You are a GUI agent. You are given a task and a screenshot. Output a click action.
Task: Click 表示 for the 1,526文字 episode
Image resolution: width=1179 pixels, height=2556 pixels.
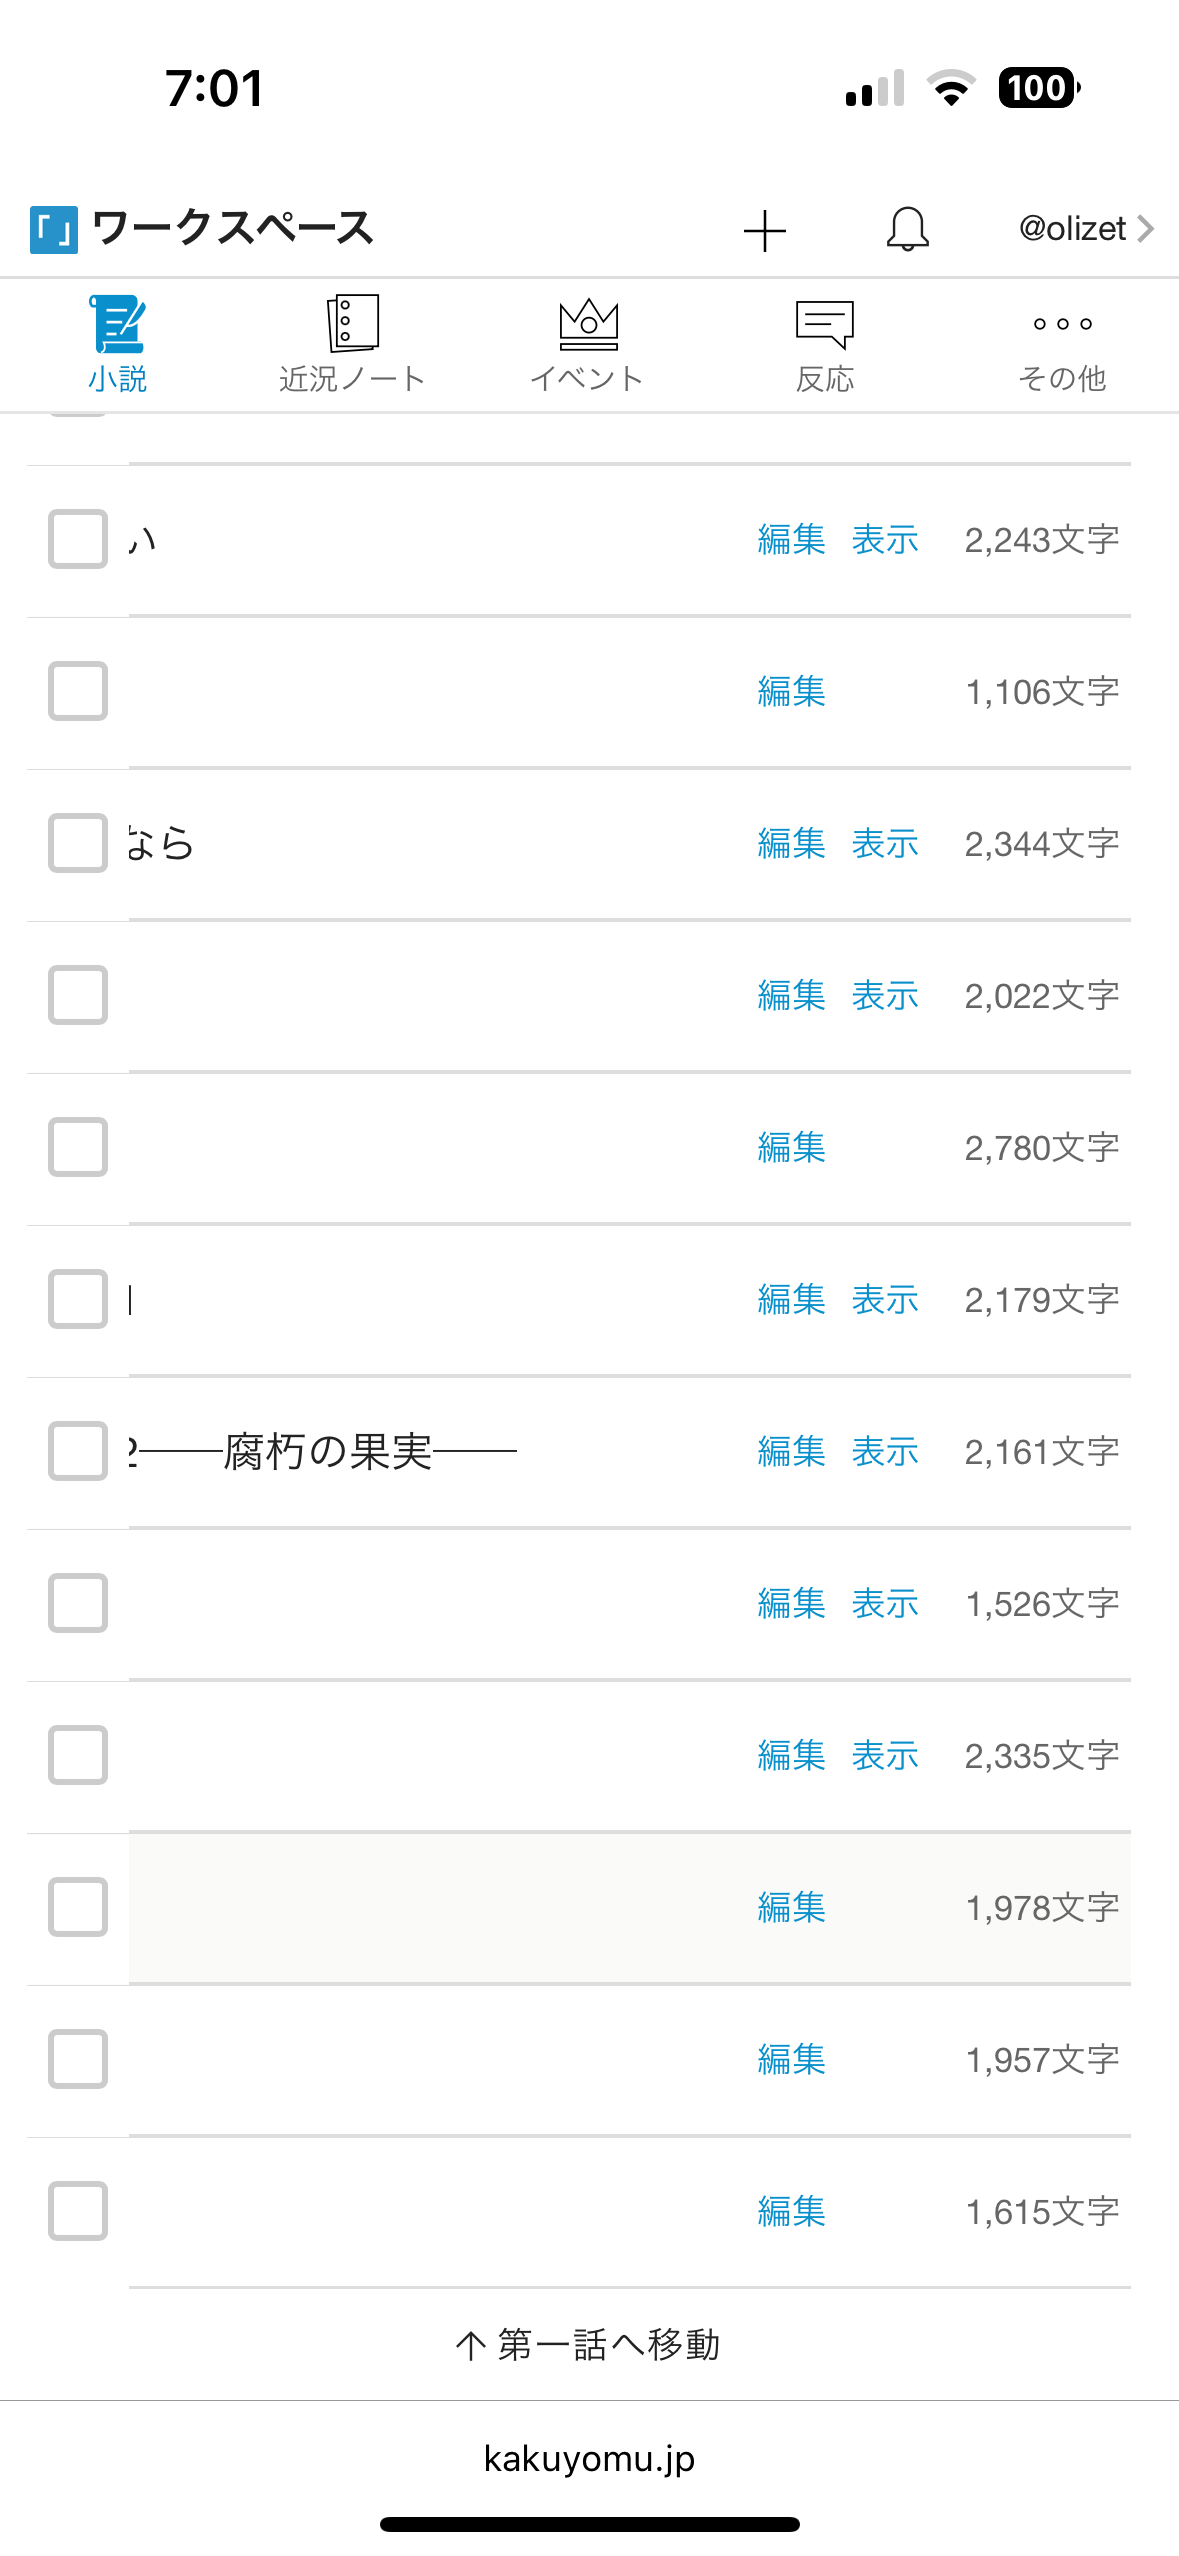885,1603
